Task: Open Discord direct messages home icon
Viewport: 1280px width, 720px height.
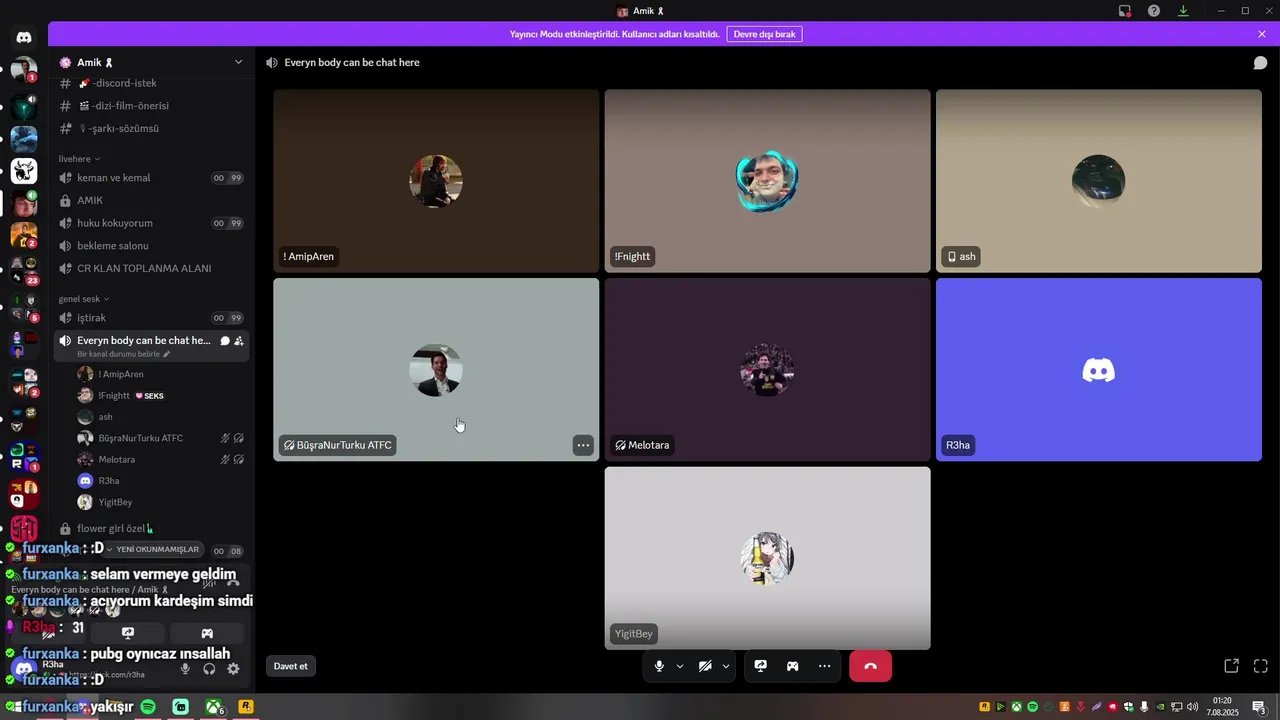Action: pyautogui.click(x=24, y=37)
